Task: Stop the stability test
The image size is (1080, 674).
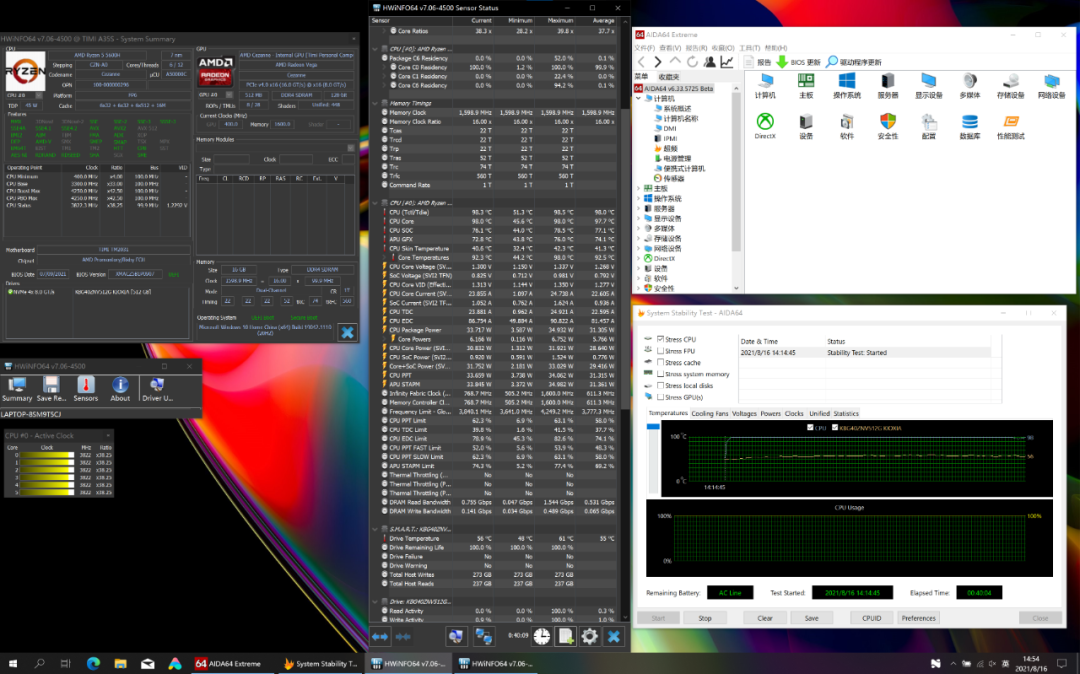Action: (x=705, y=618)
